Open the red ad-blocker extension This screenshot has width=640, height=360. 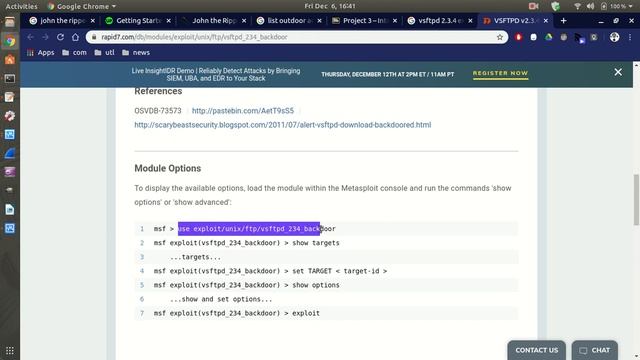click(518, 37)
